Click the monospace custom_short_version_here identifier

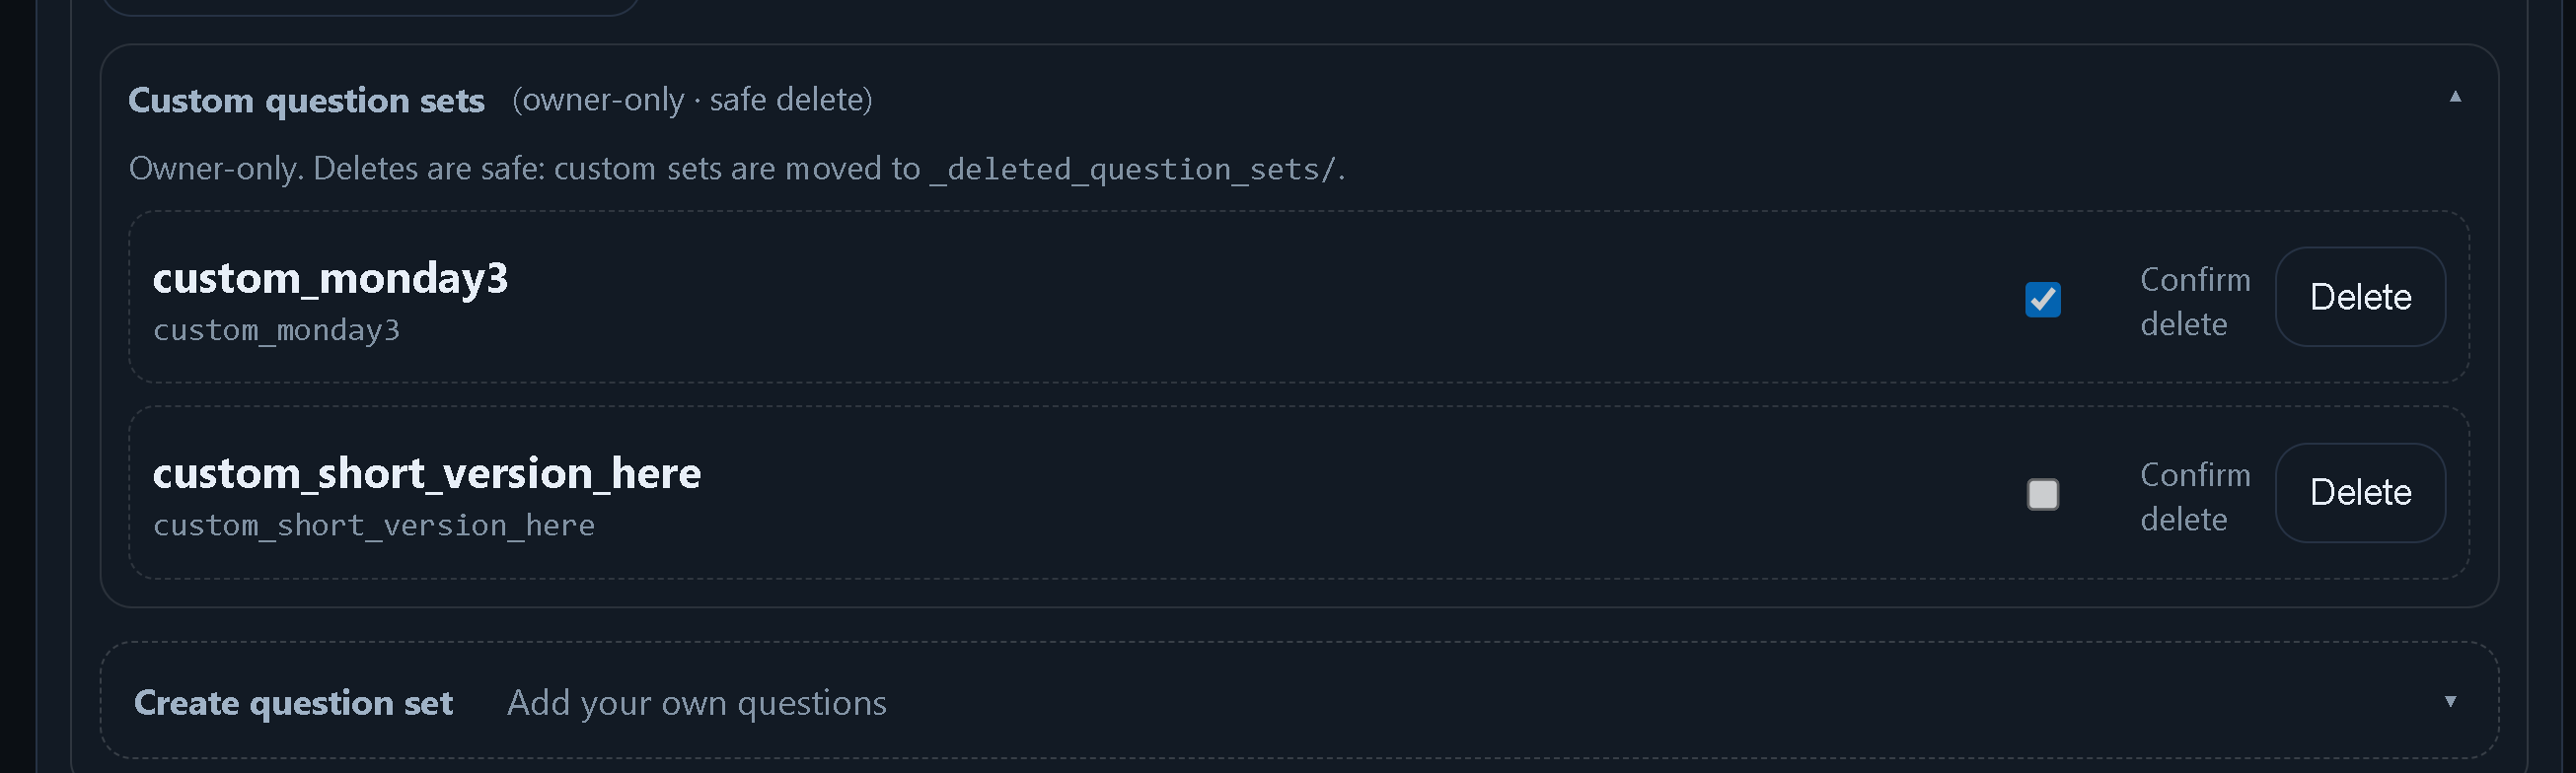[x=373, y=525]
